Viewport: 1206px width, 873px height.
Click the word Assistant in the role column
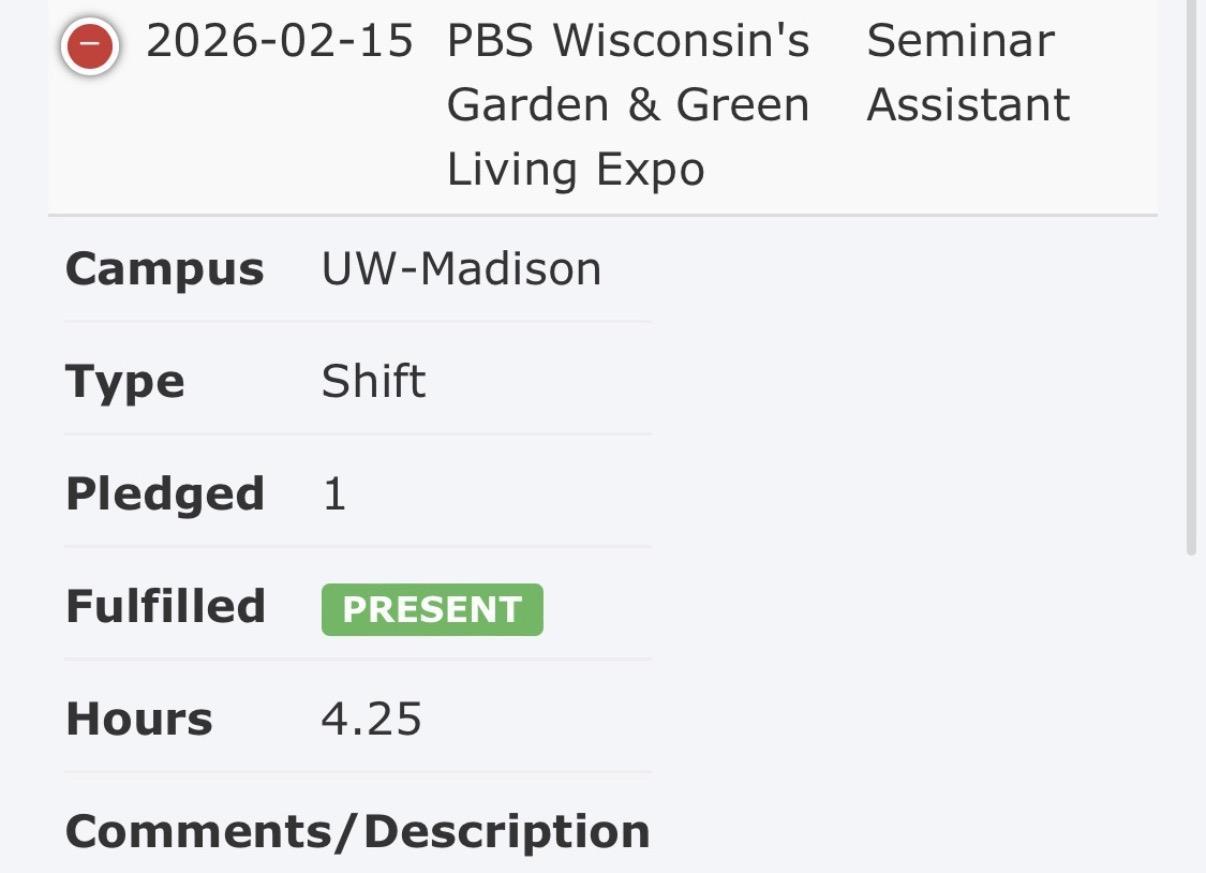[967, 105]
